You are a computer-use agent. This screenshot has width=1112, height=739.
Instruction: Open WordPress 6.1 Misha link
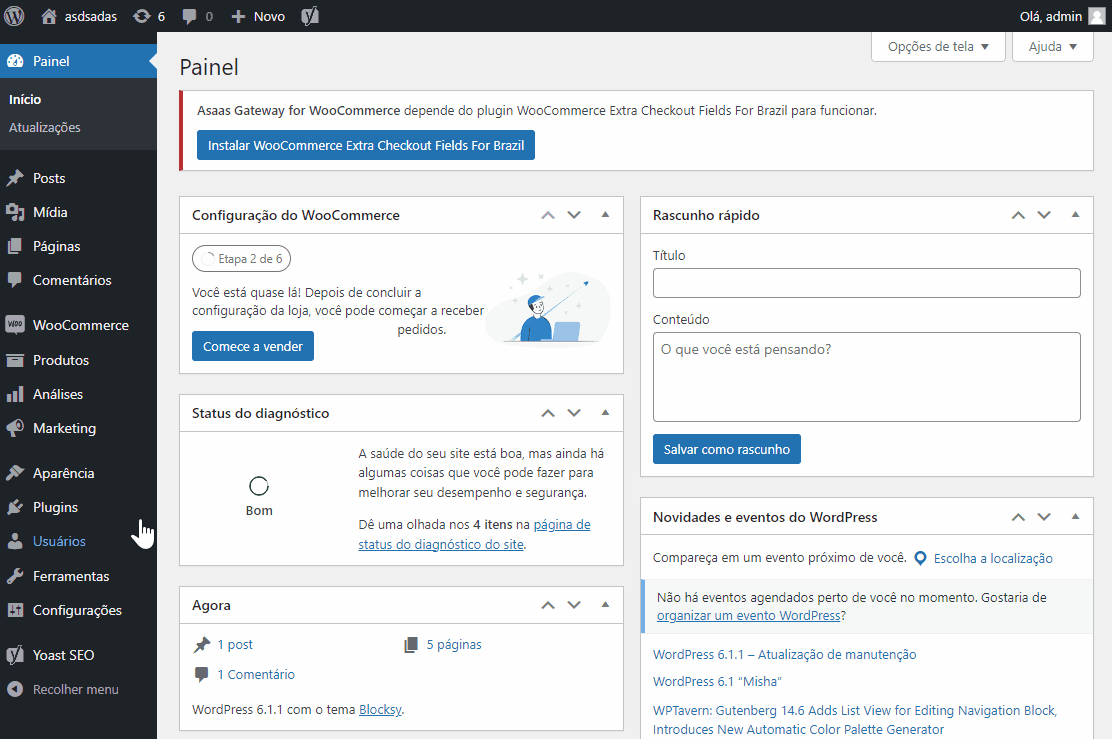pos(717,682)
